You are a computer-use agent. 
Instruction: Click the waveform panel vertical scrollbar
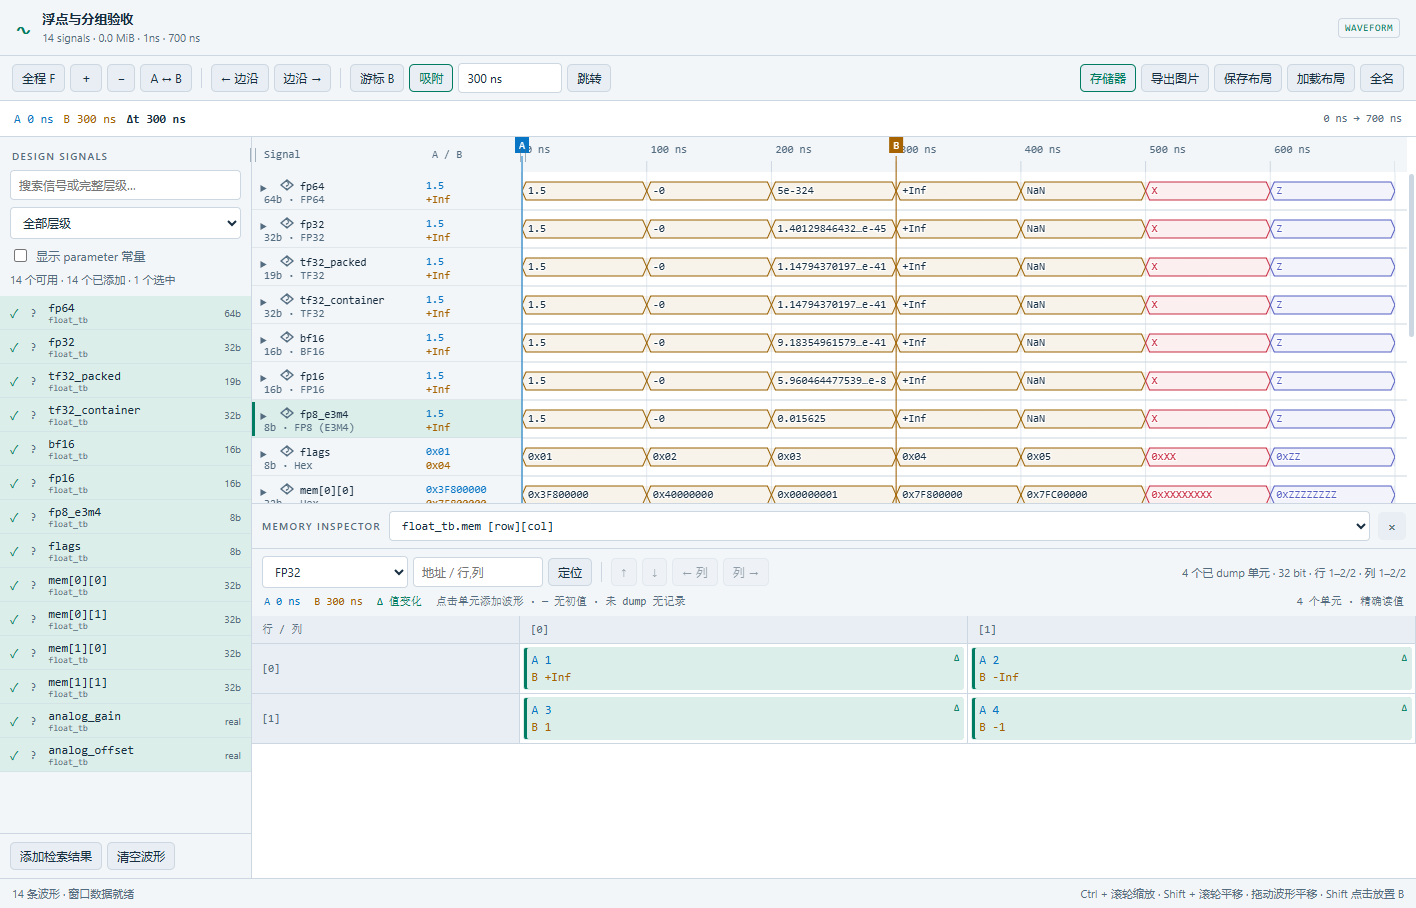pos(1411,255)
